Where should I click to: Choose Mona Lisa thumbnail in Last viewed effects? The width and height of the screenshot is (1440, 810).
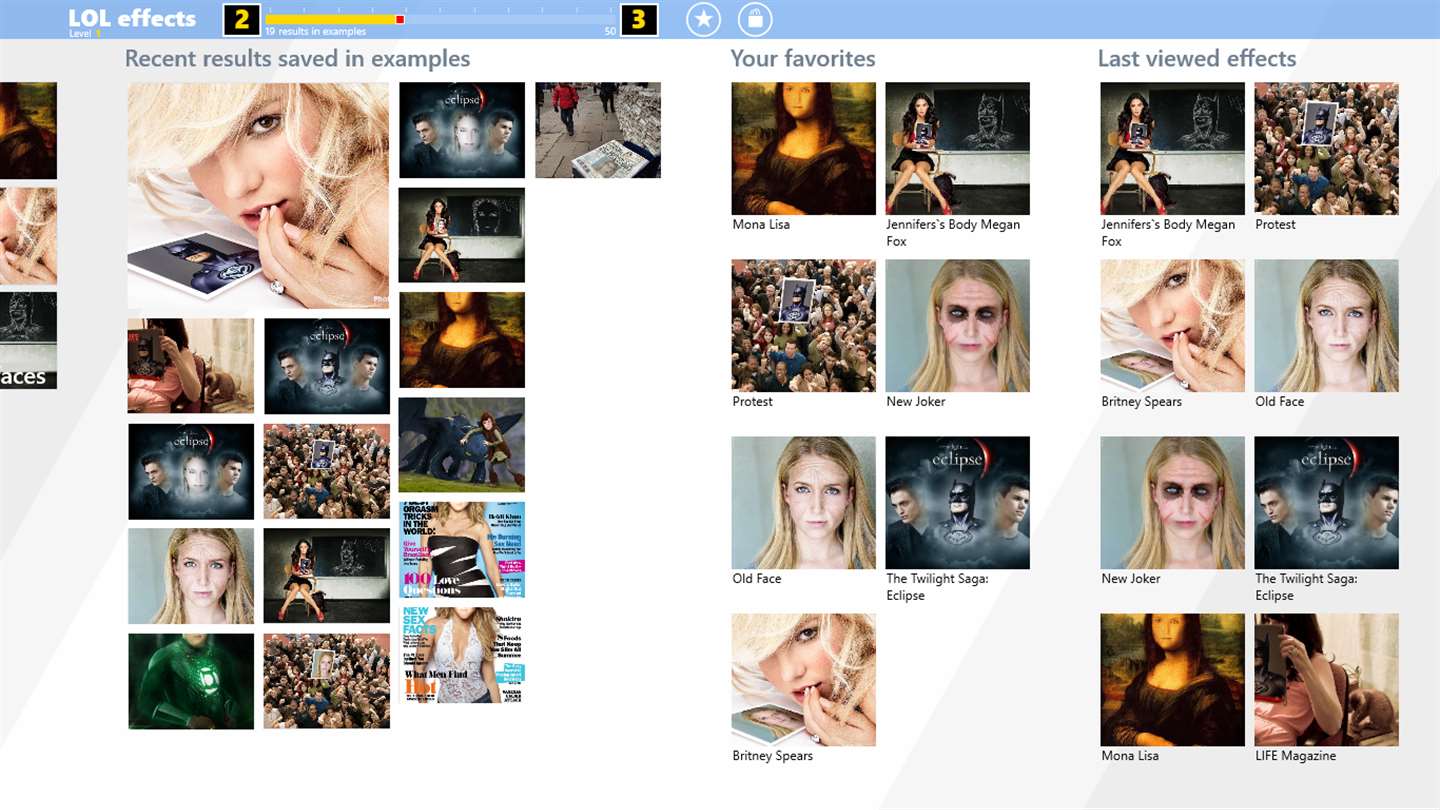1173,680
